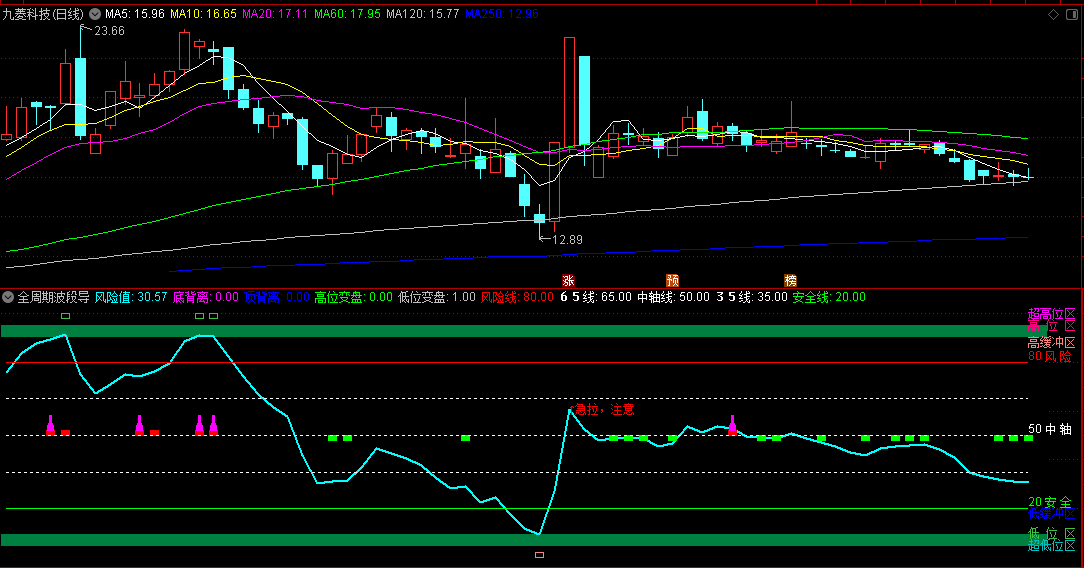
Task: Select the 九菱科技(日线) stock title
Action: tap(44, 14)
